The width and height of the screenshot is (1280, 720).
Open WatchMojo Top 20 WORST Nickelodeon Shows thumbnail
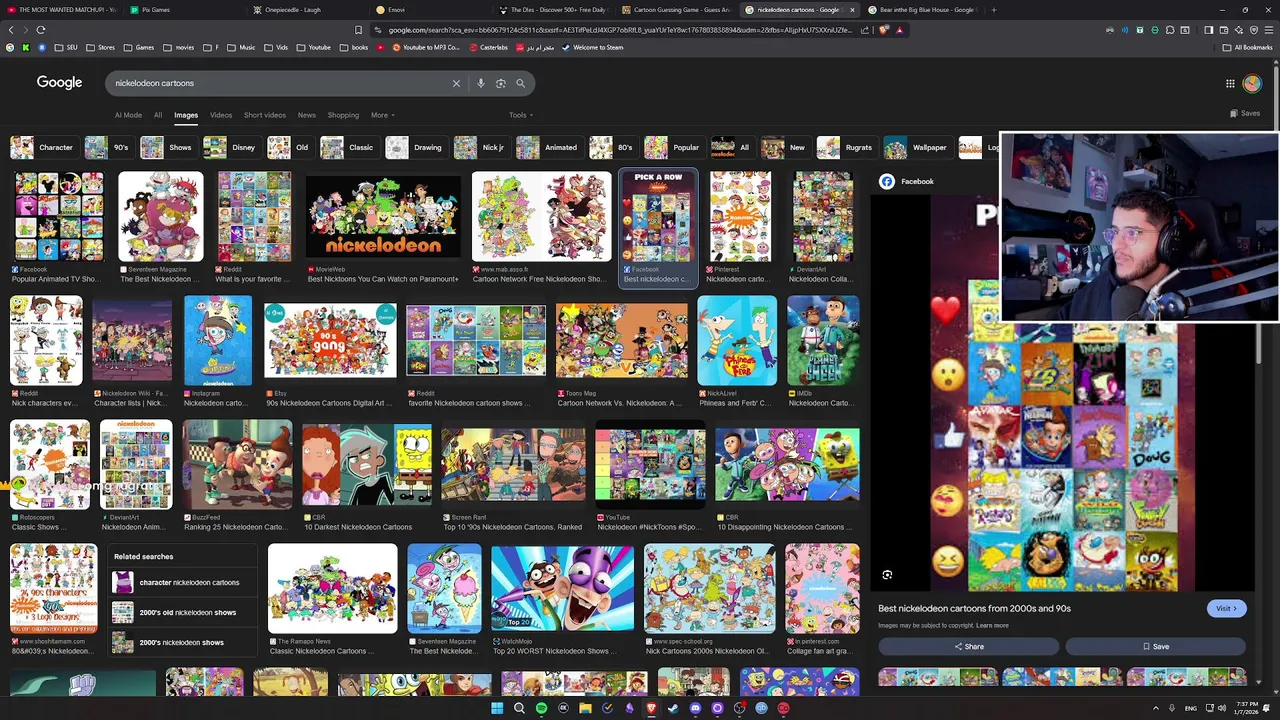(562, 588)
